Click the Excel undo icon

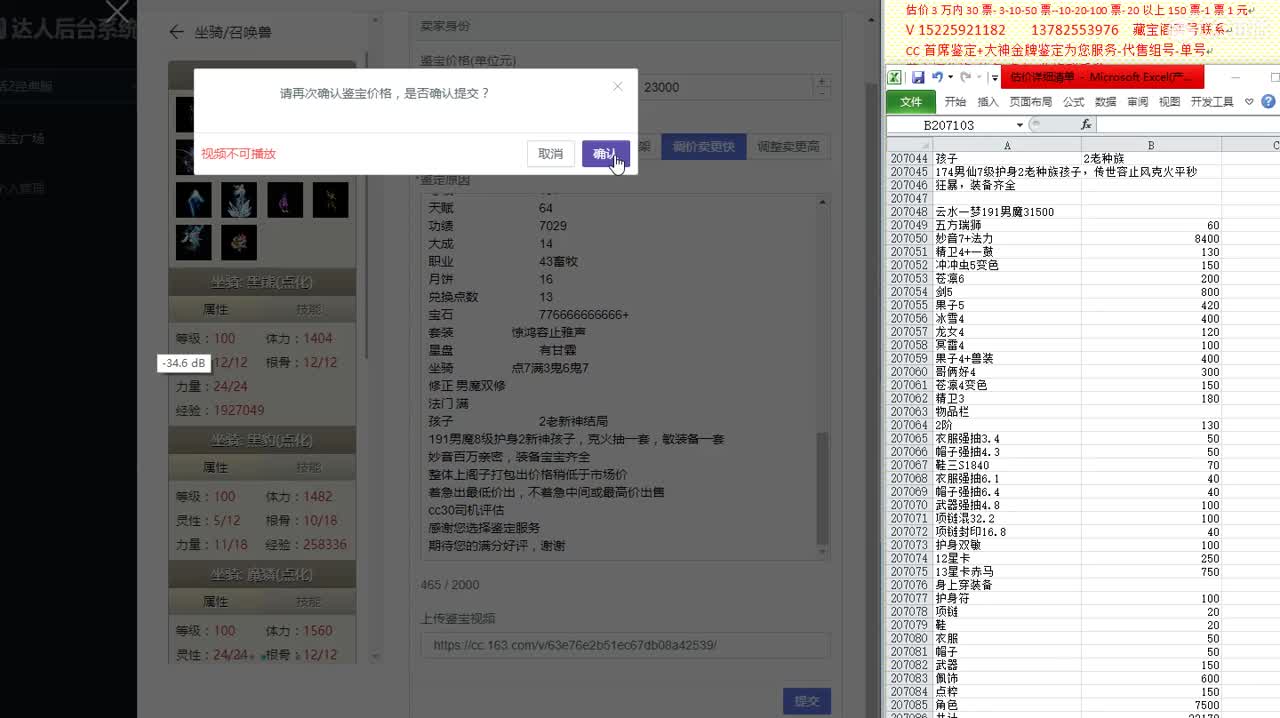coord(937,77)
